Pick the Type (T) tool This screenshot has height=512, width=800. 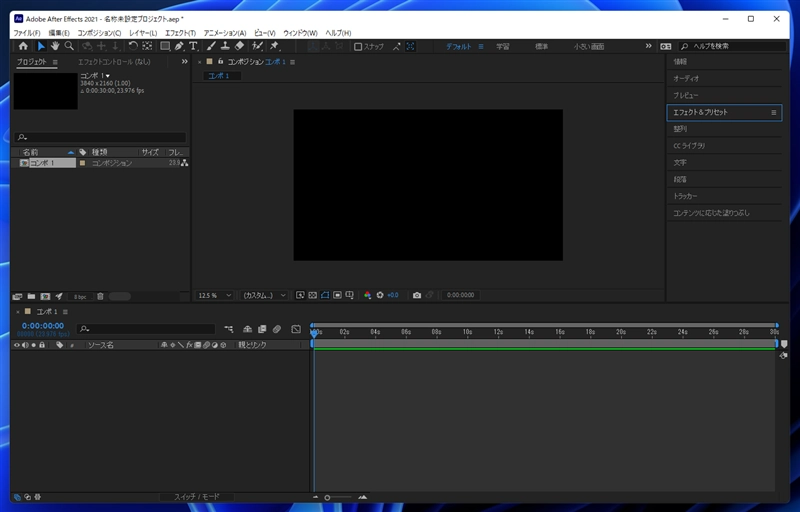[193, 46]
